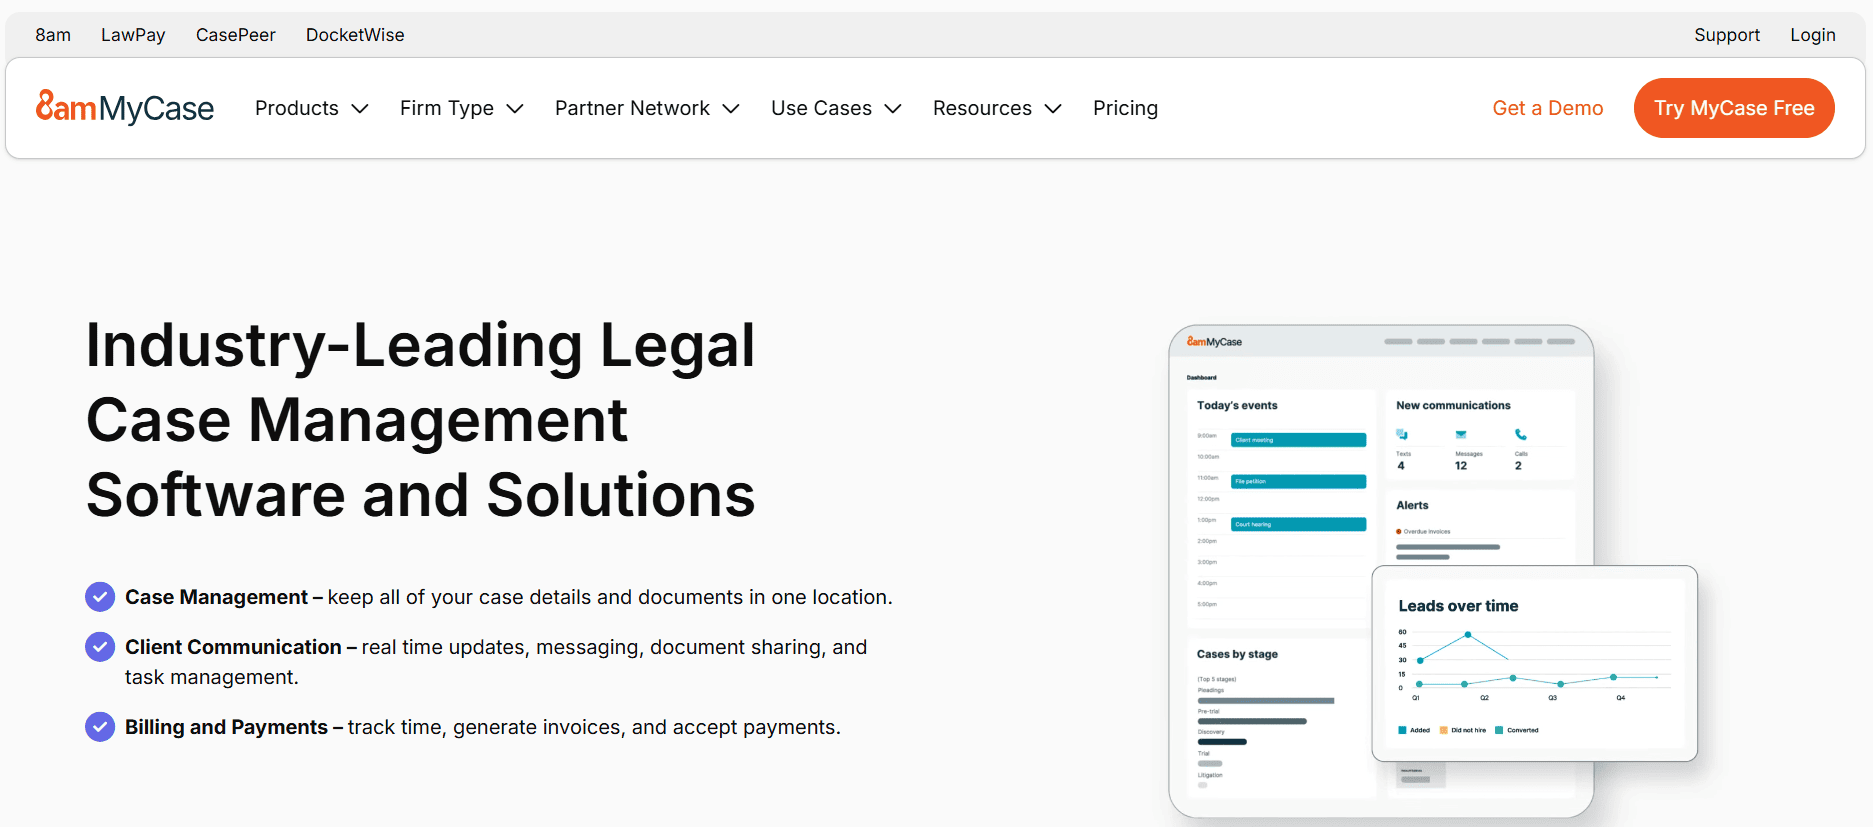Go to CasePeer site link
Image resolution: width=1873 pixels, height=827 pixels.
pyautogui.click(x=236, y=35)
